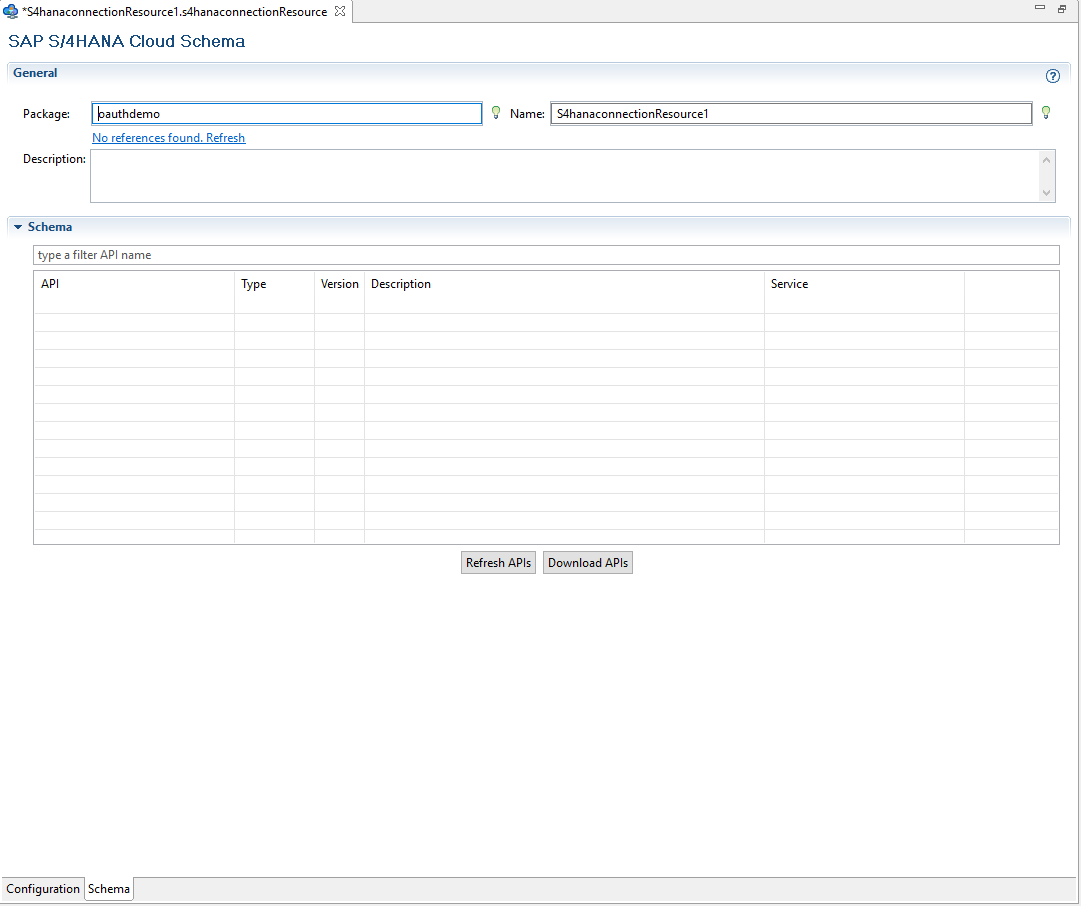The image size is (1081, 906).
Task: Sort by the Version column header
Action: (x=339, y=284)
